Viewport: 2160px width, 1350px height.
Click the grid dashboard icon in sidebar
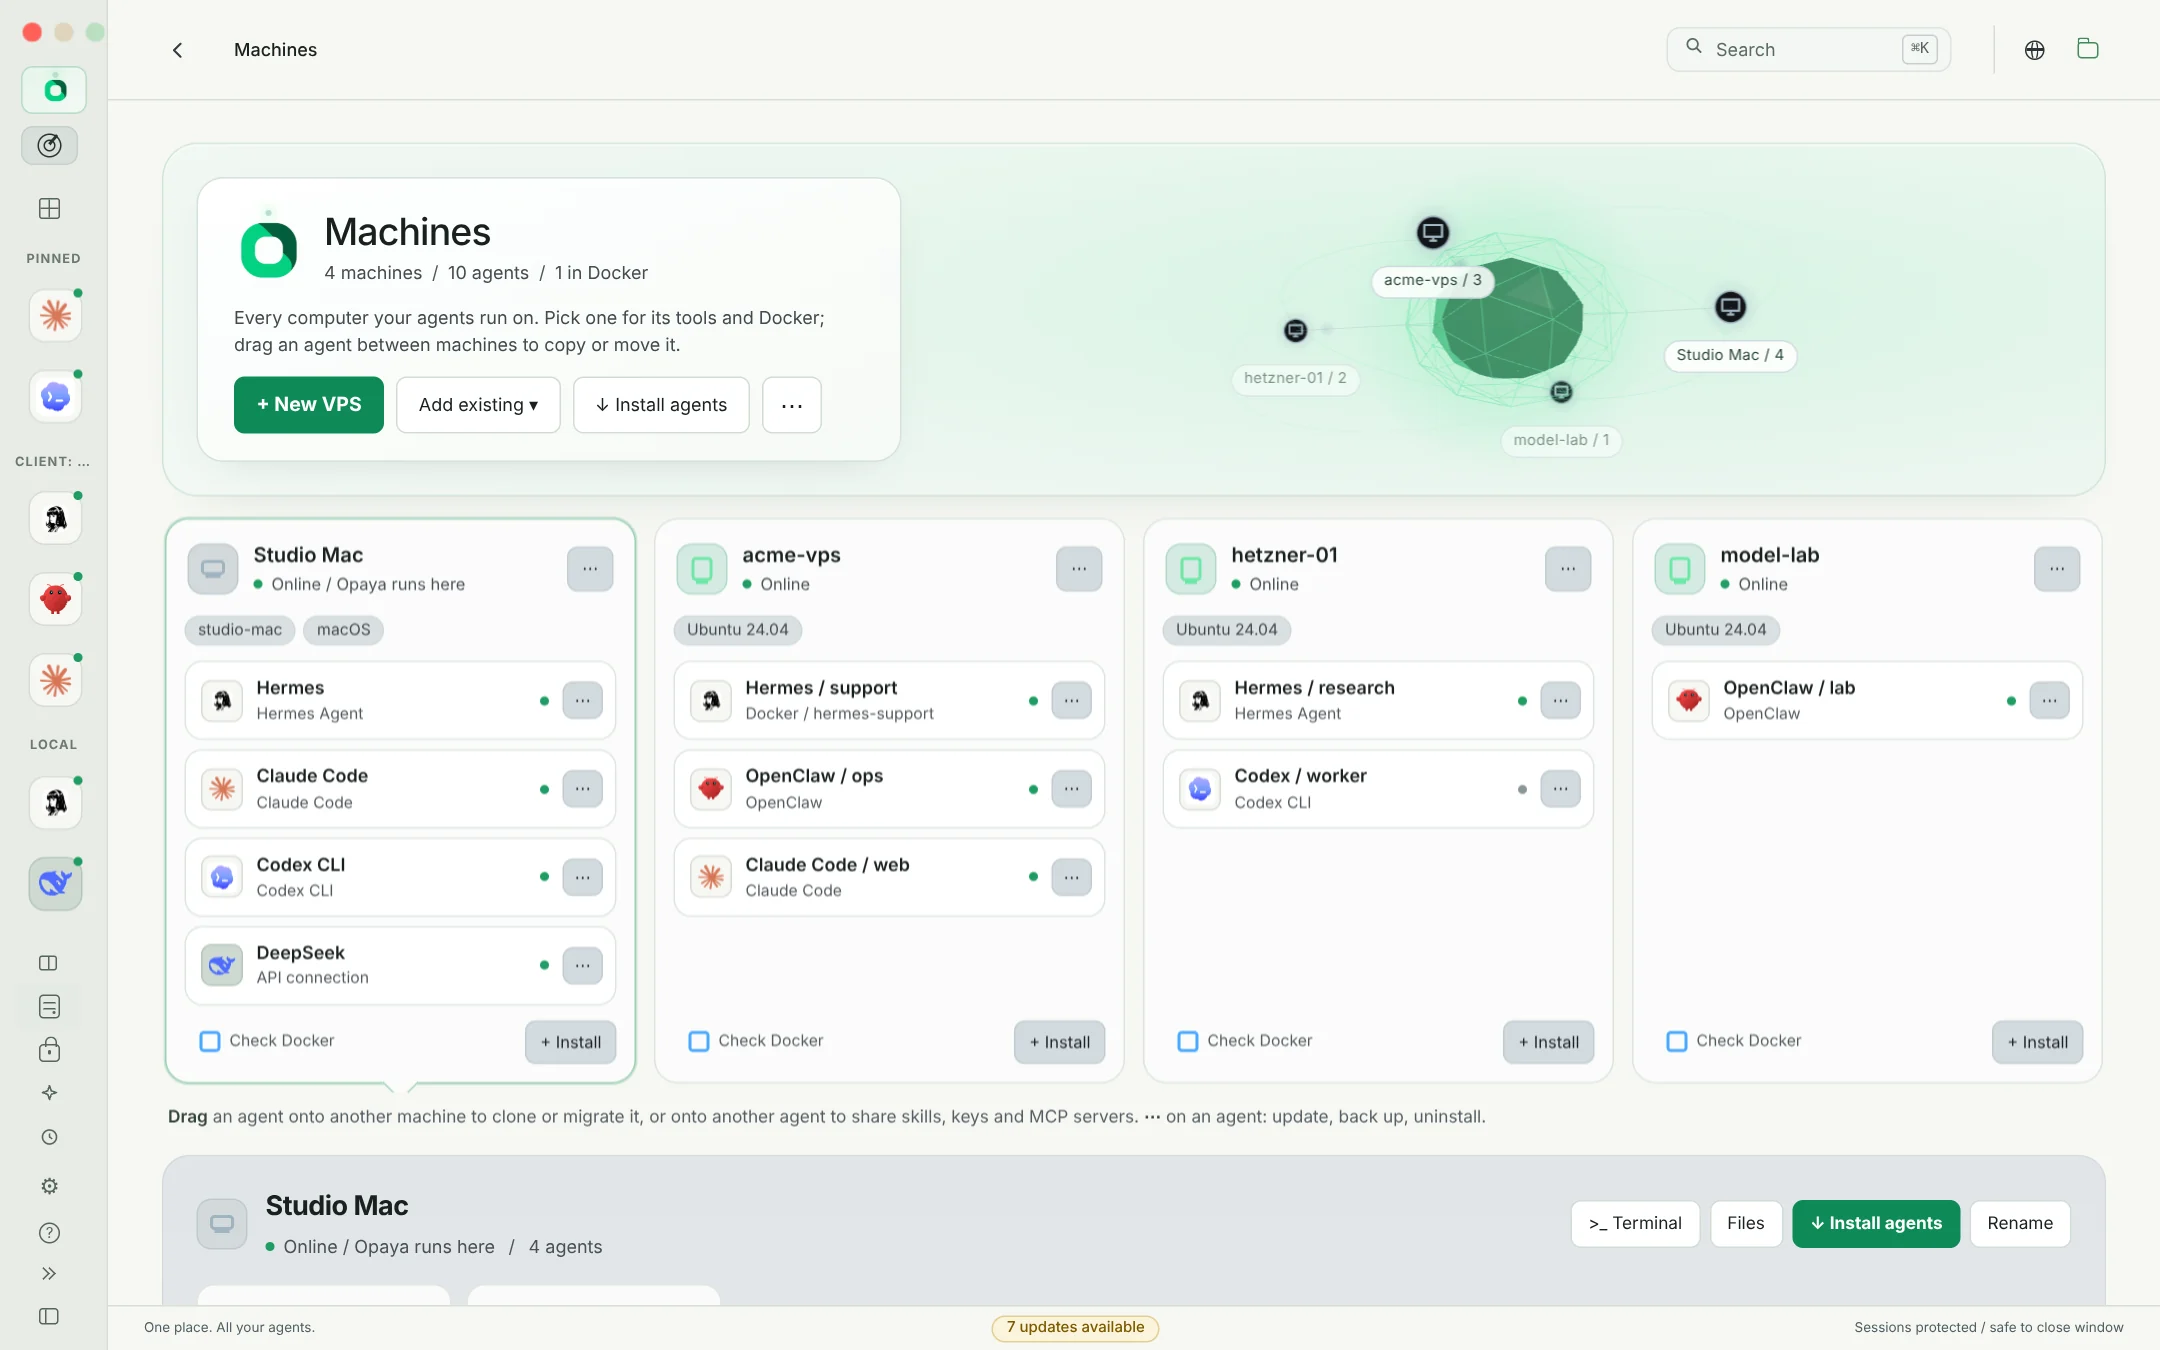point(49,209)
